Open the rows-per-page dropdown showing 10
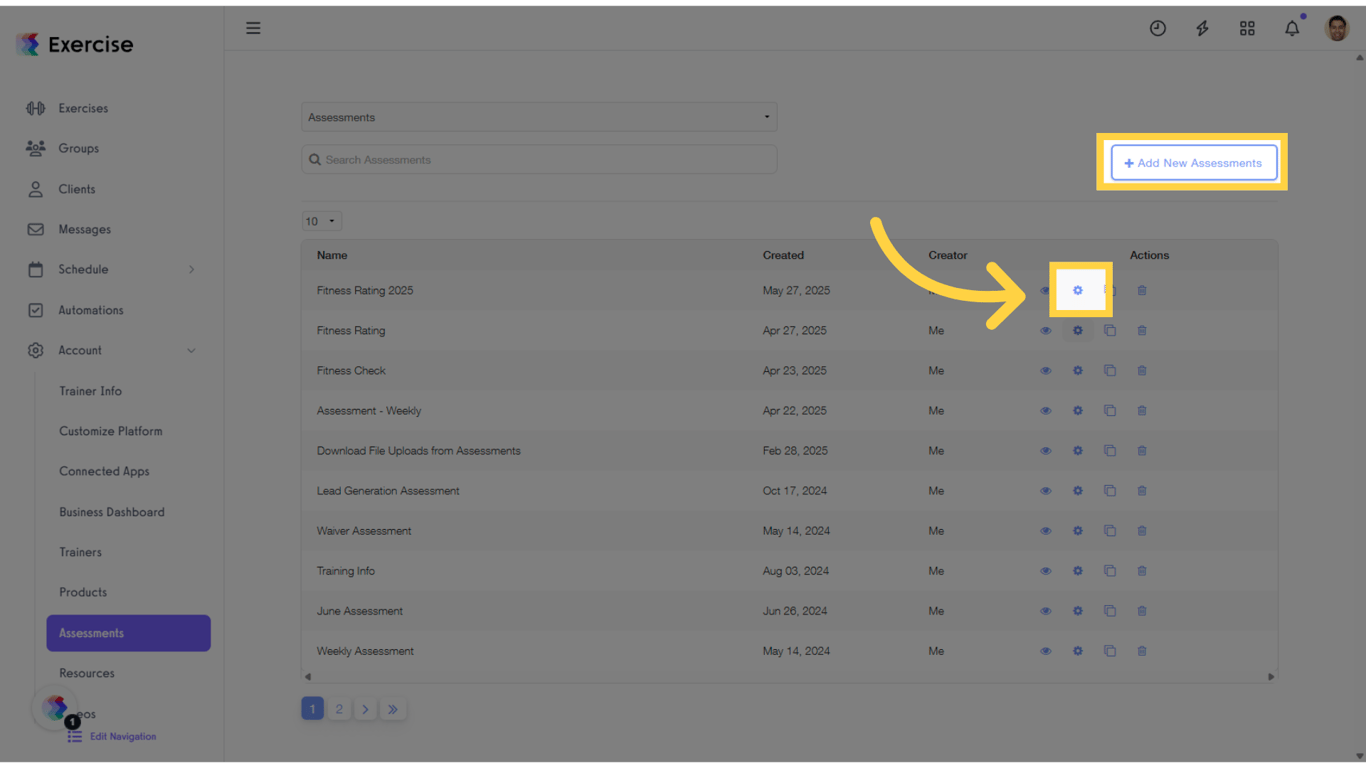The width and height of the screenshot is (1366, 768). pos(321,220)
